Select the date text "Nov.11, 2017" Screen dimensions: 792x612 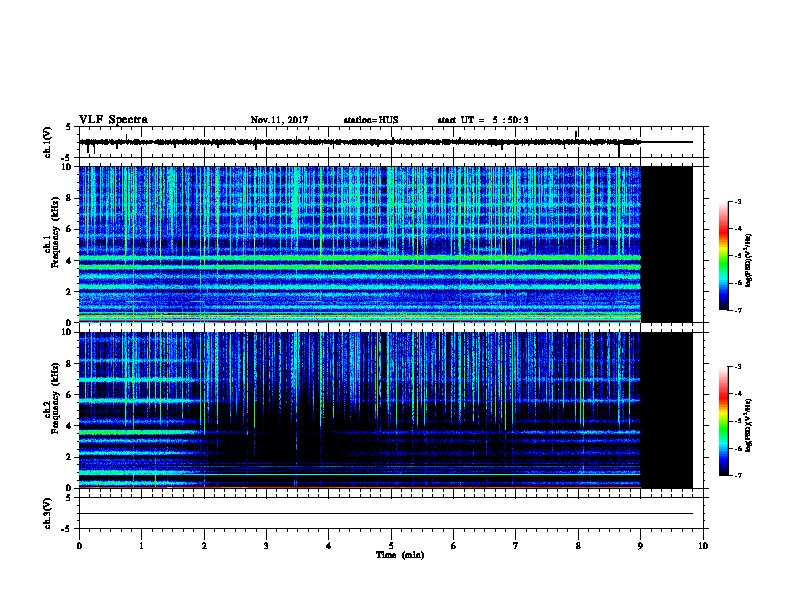tap(279, 120)
